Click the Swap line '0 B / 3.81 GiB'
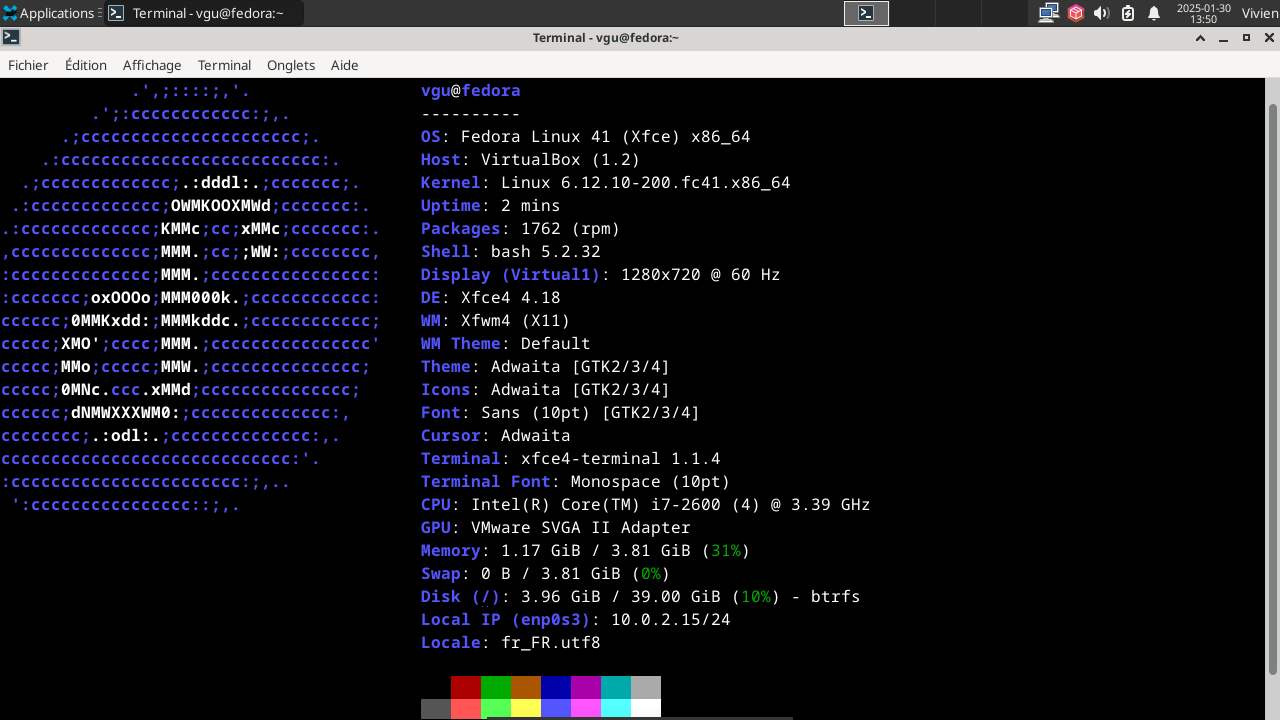Screen dimensions: 1280x720 [x=546, y=573]
